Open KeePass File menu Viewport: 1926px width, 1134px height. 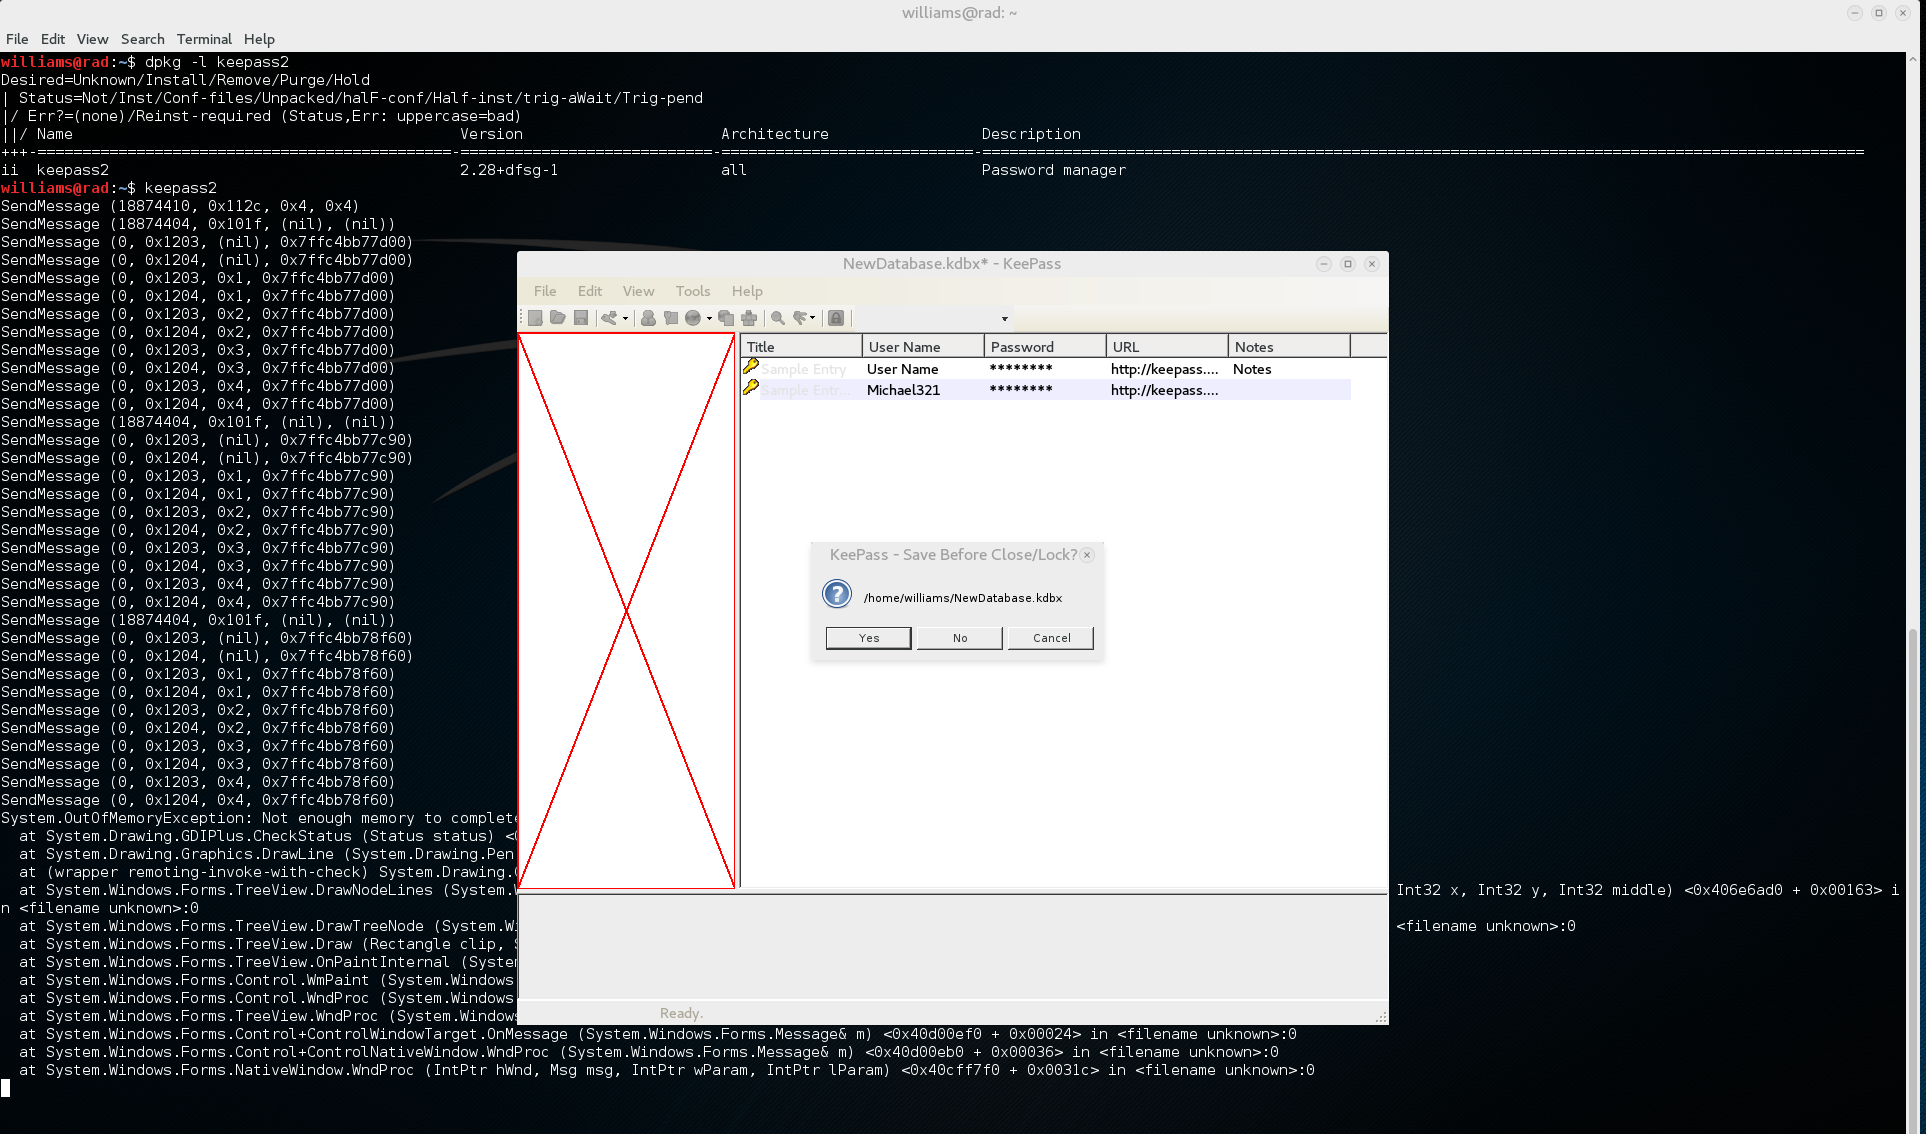[x=545, y=291]
